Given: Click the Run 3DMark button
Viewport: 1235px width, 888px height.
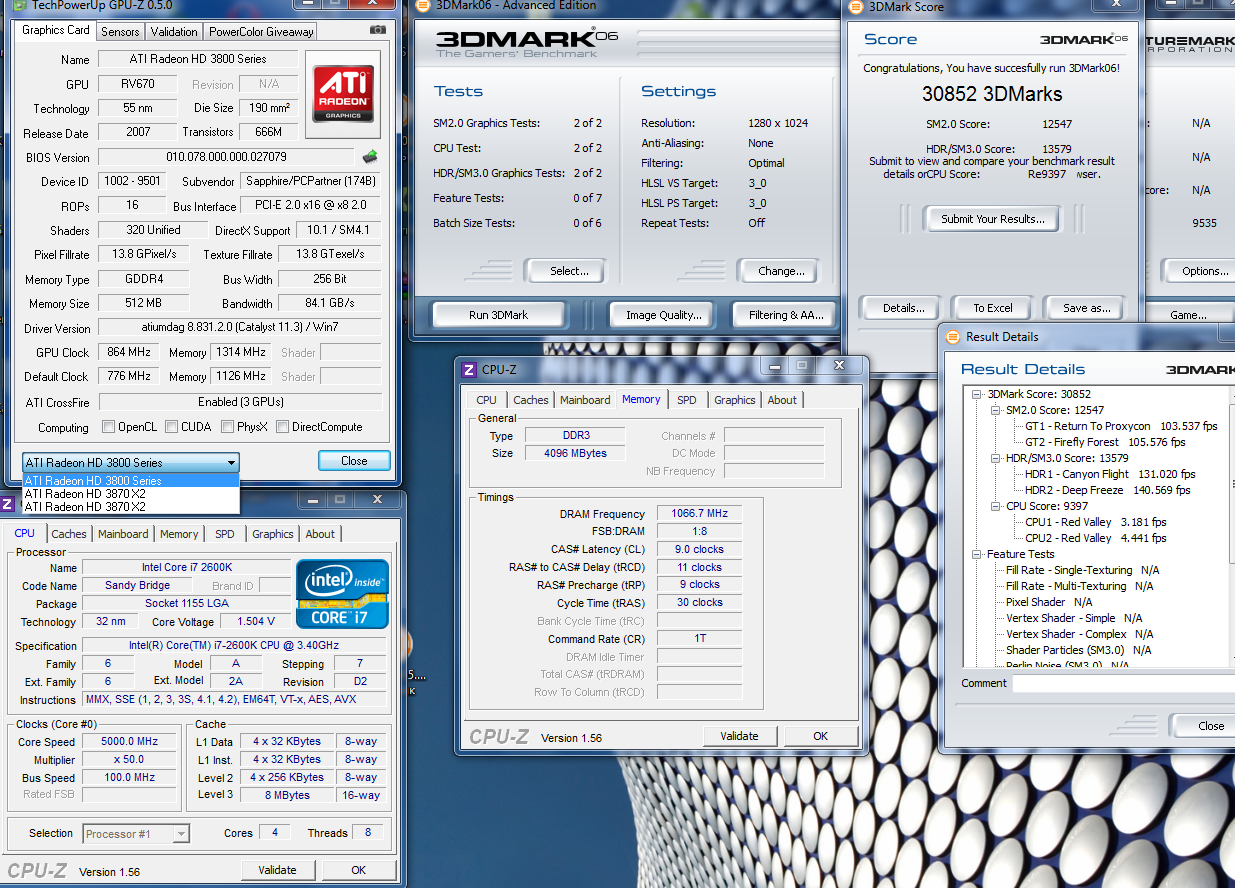Looking at the screenshot, I should [x=498, y=315].
